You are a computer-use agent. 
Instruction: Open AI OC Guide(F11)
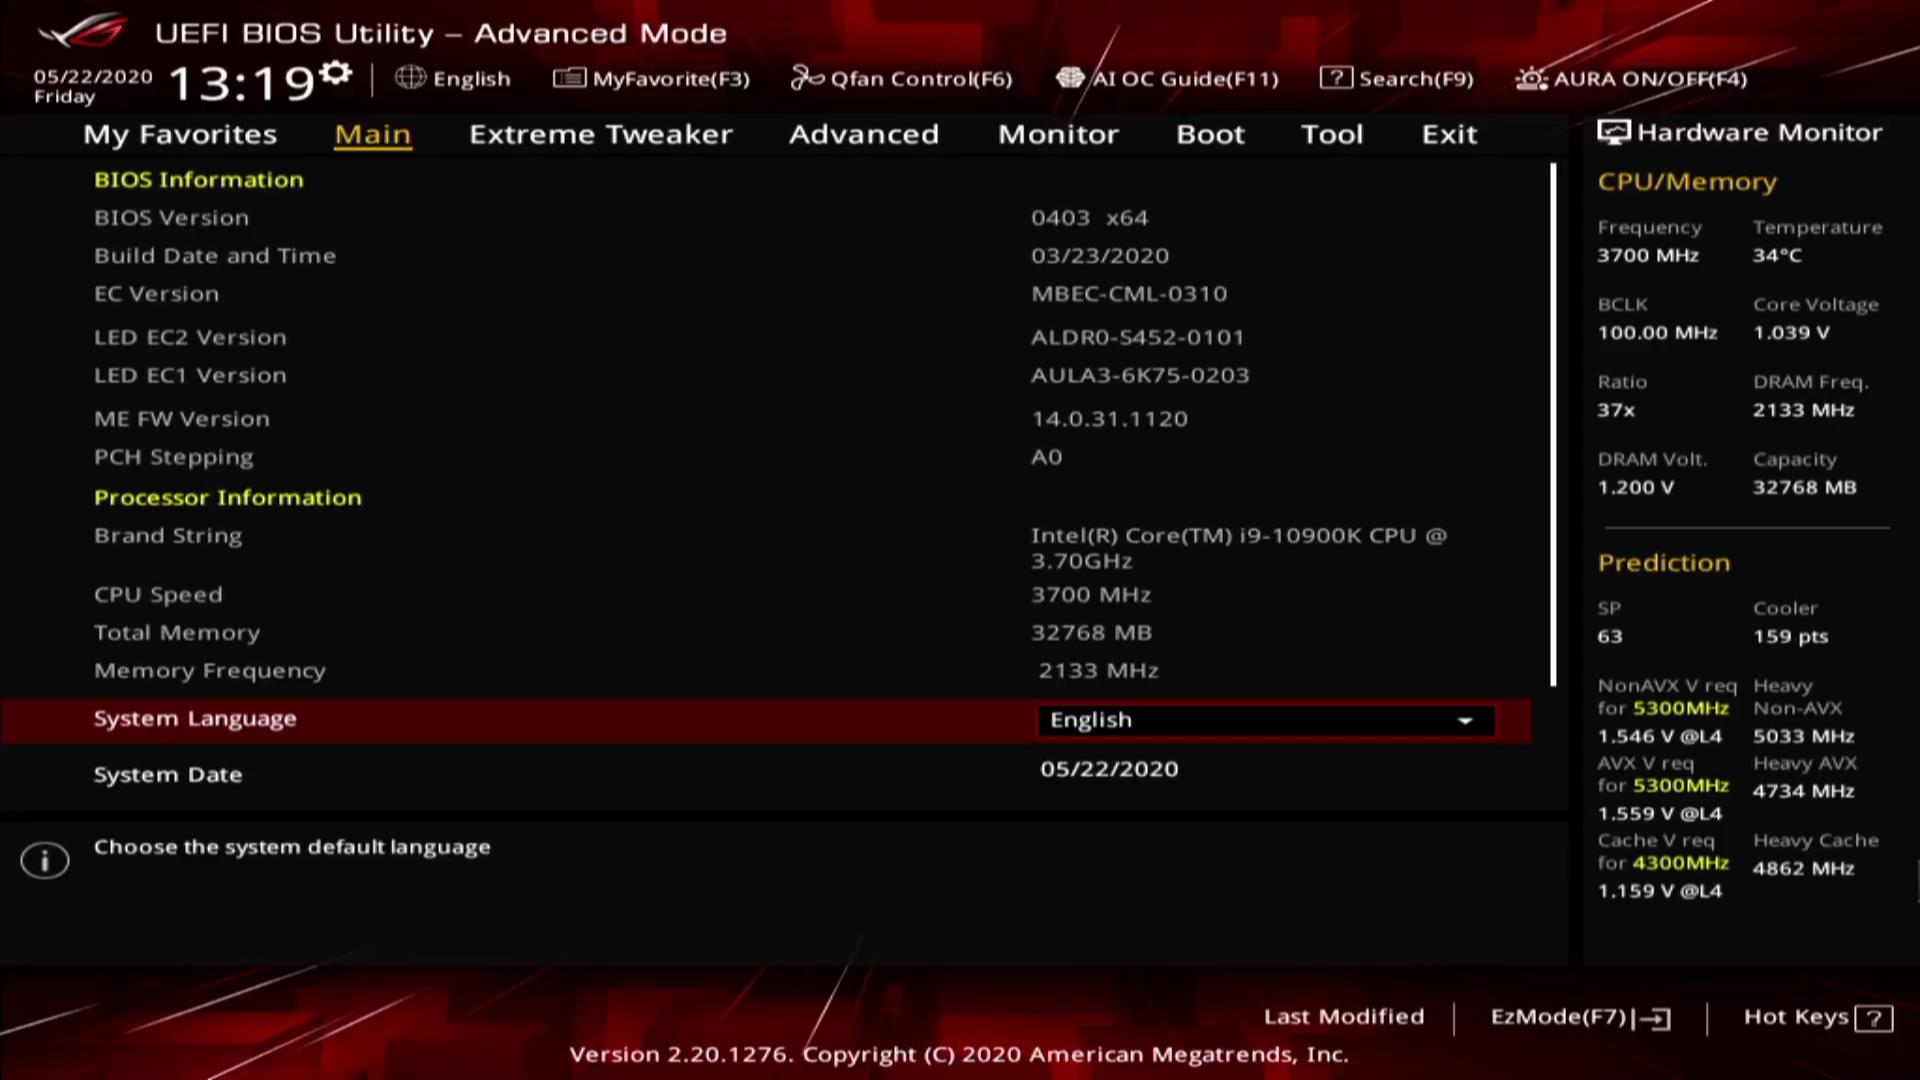[1167, 78]
